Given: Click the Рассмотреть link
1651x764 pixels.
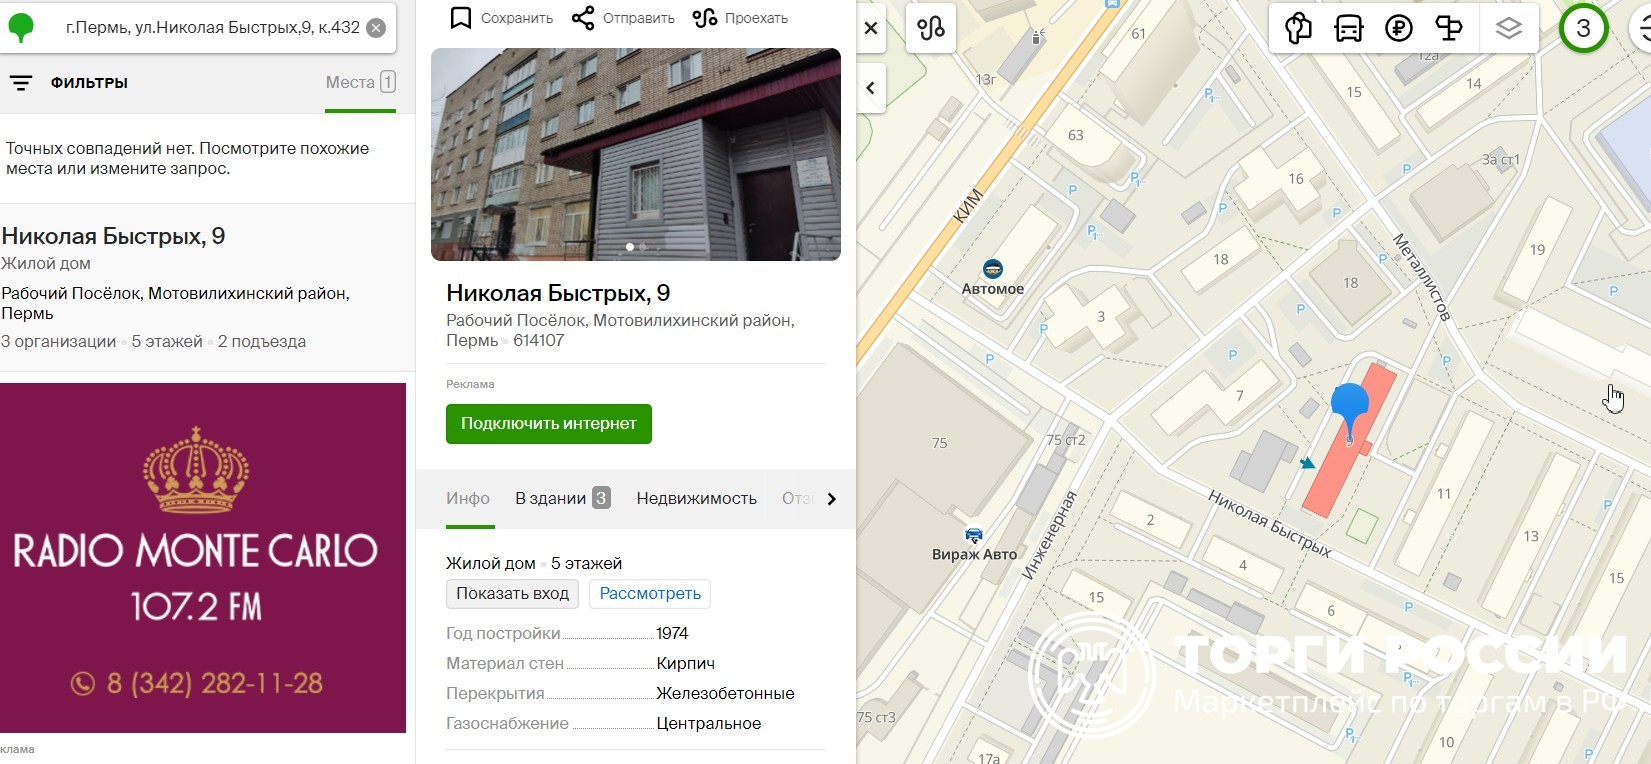Looking at the screenshot, I should 649,594.
